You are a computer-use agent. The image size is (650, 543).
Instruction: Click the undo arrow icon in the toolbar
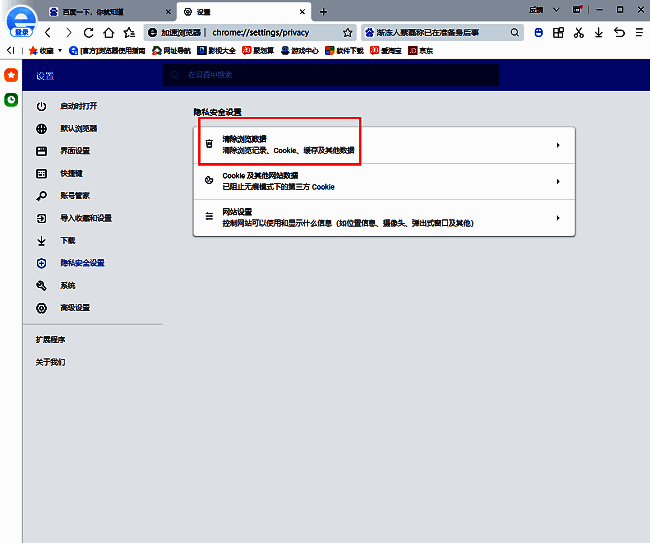(618, 32)
